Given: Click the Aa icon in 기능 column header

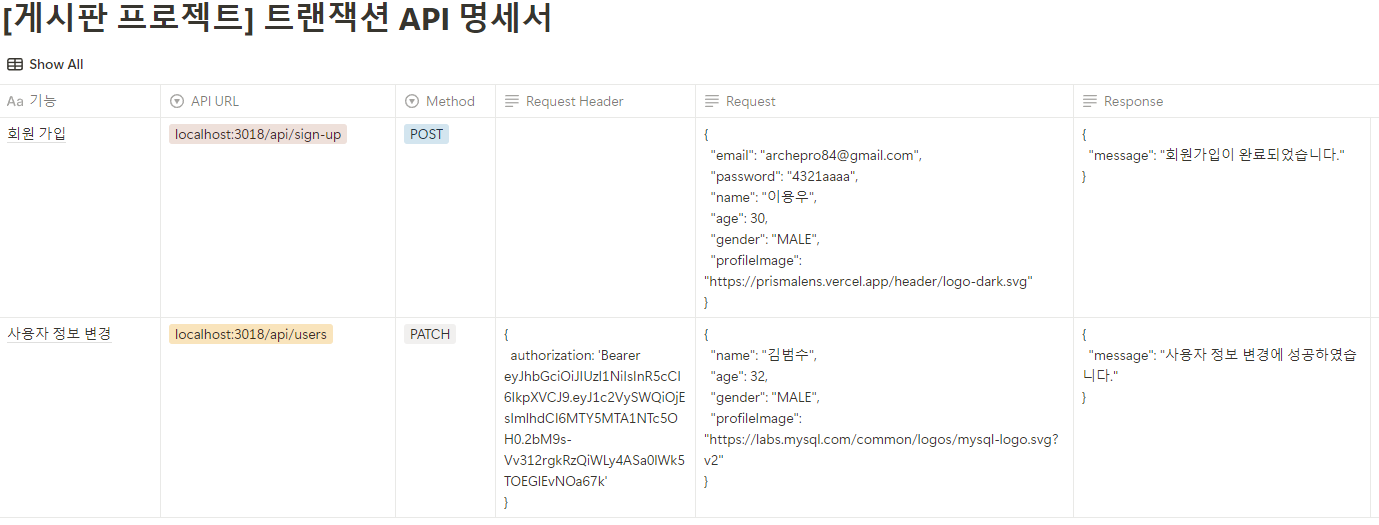Looking at the screenshot, I should (x=15, y=101).
